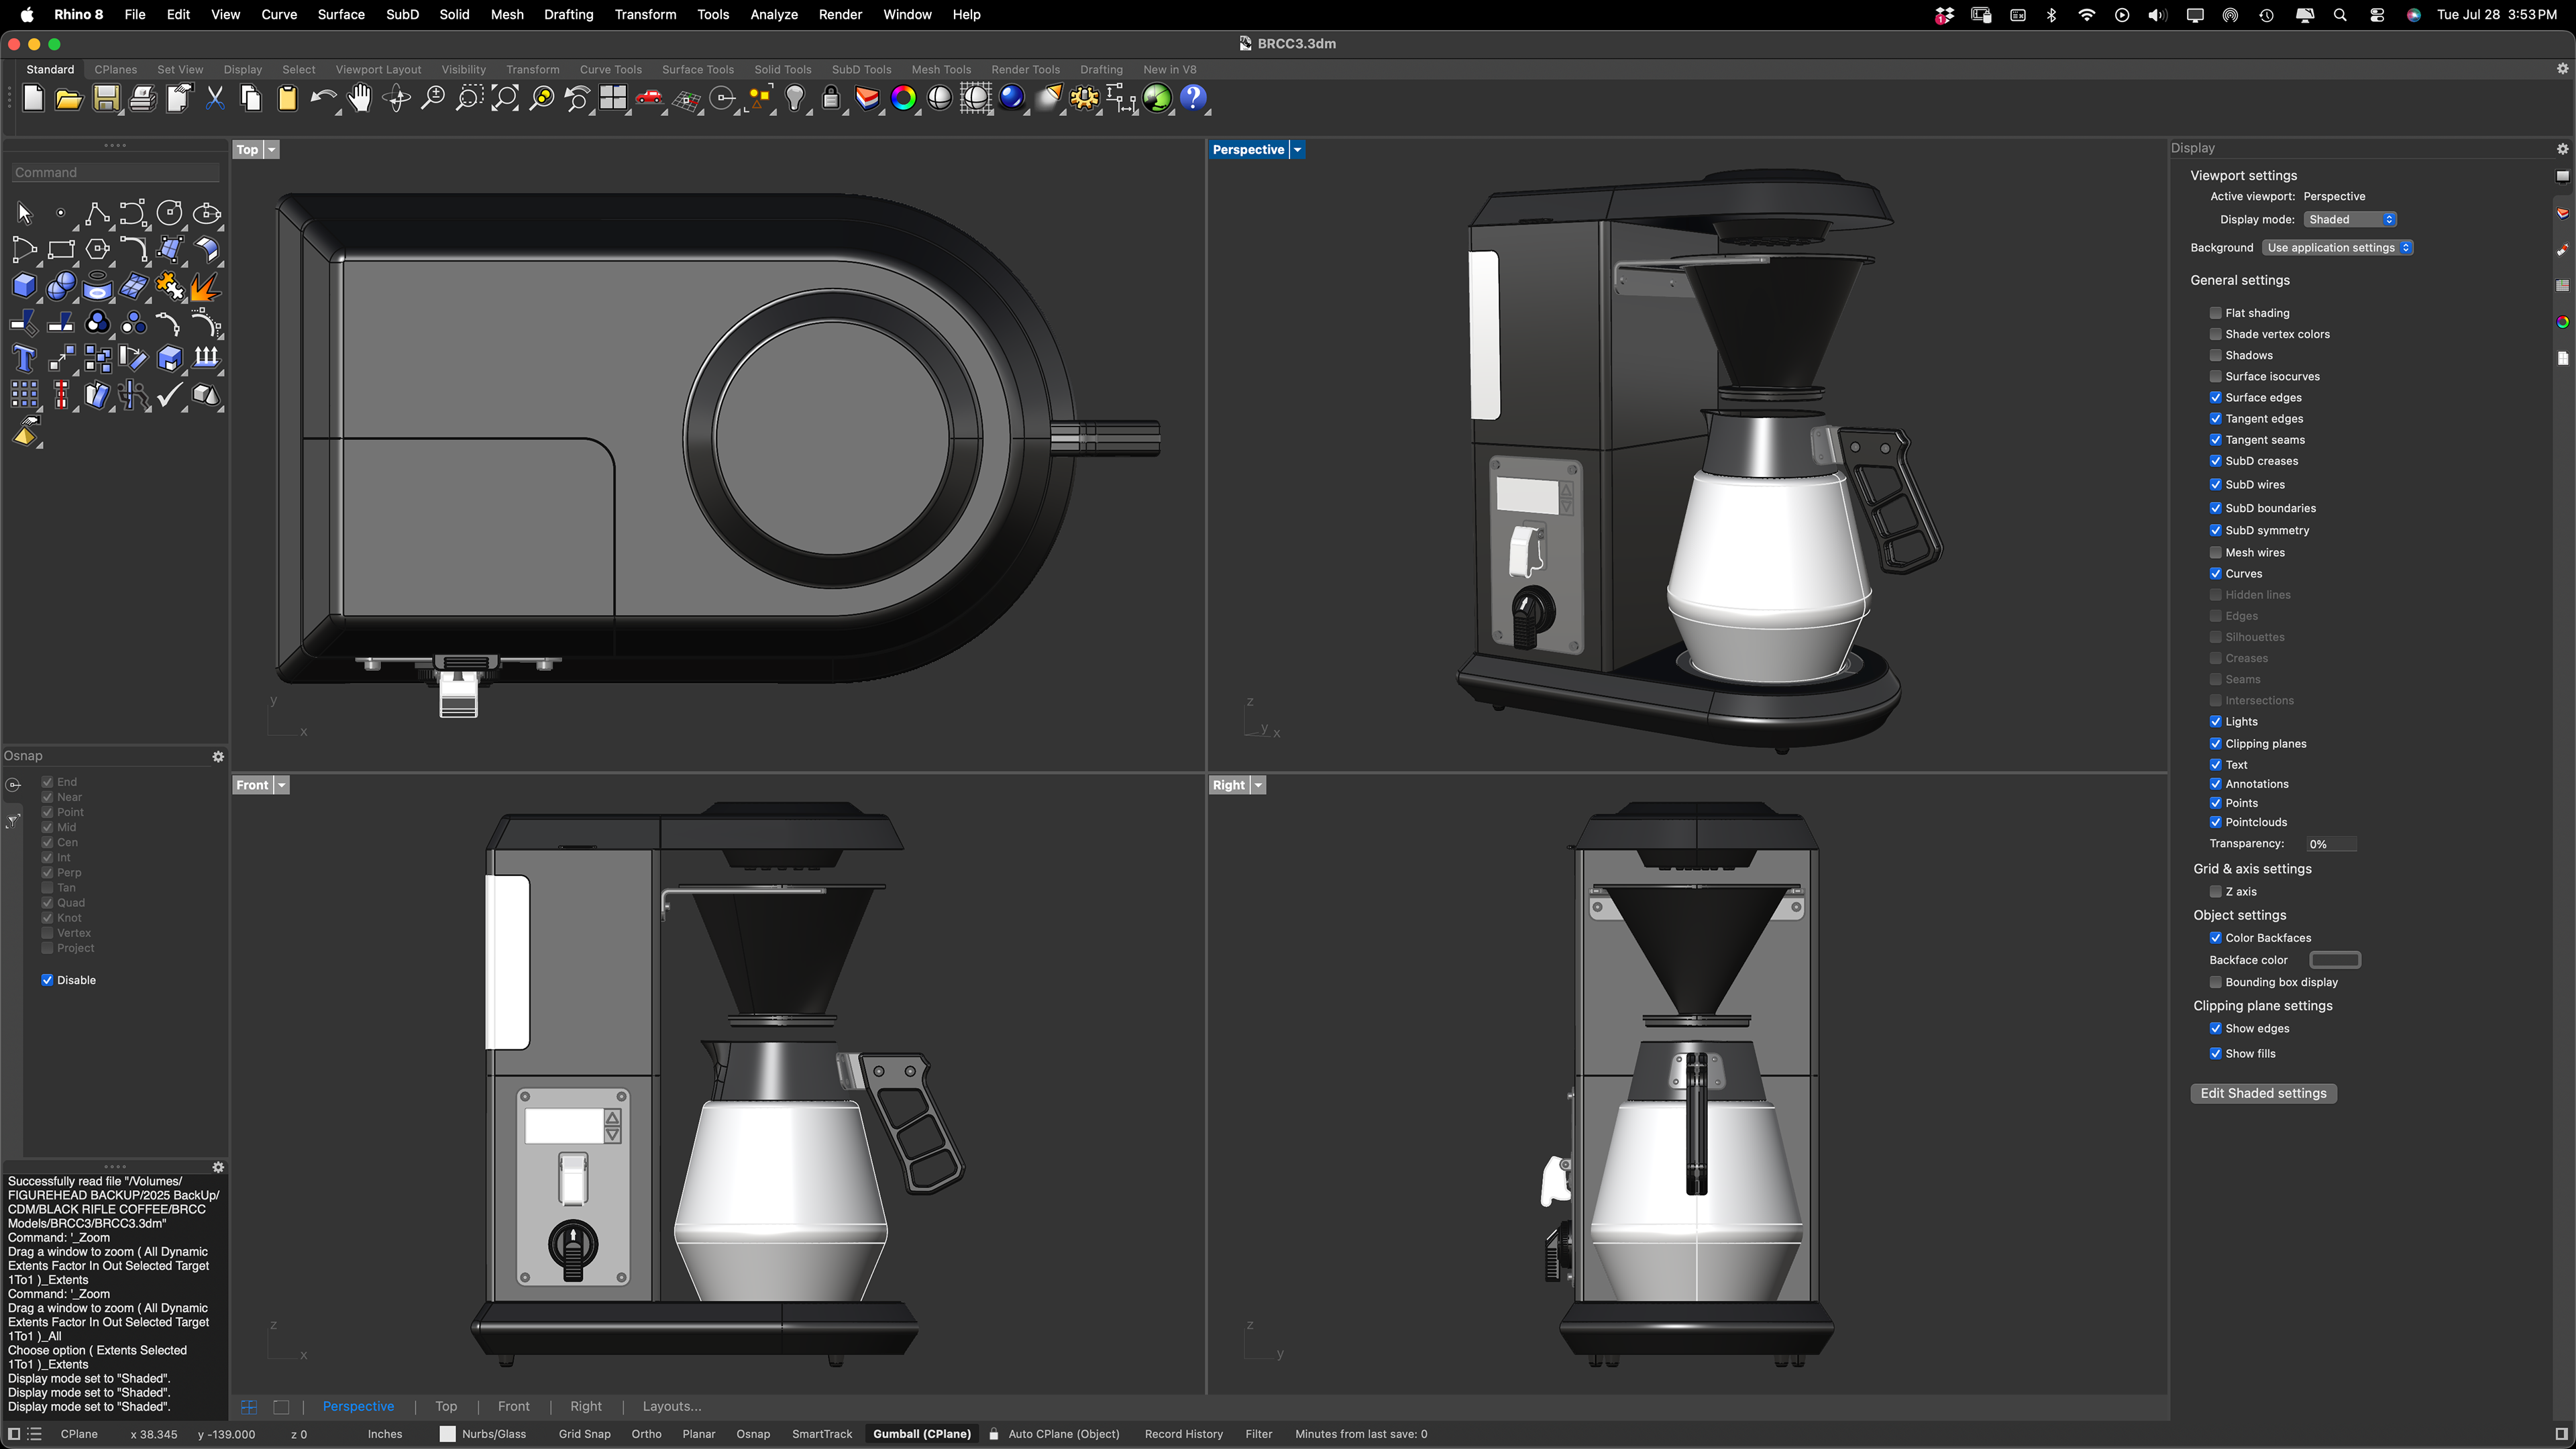This screenshot has width=2576, height=1449.
Task: Click the Undo arrow icon
Action: click(x=323, y=98)
